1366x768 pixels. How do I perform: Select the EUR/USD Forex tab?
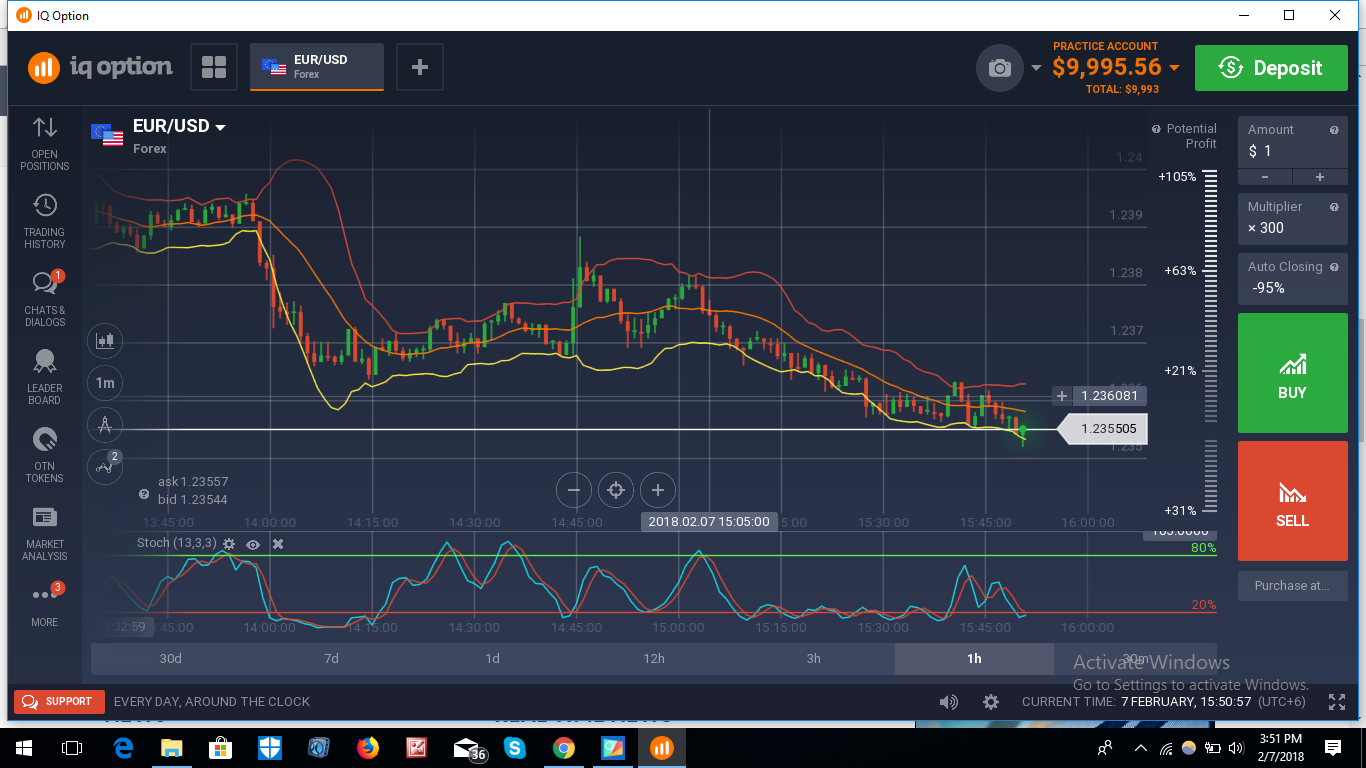tap(317, 67)
